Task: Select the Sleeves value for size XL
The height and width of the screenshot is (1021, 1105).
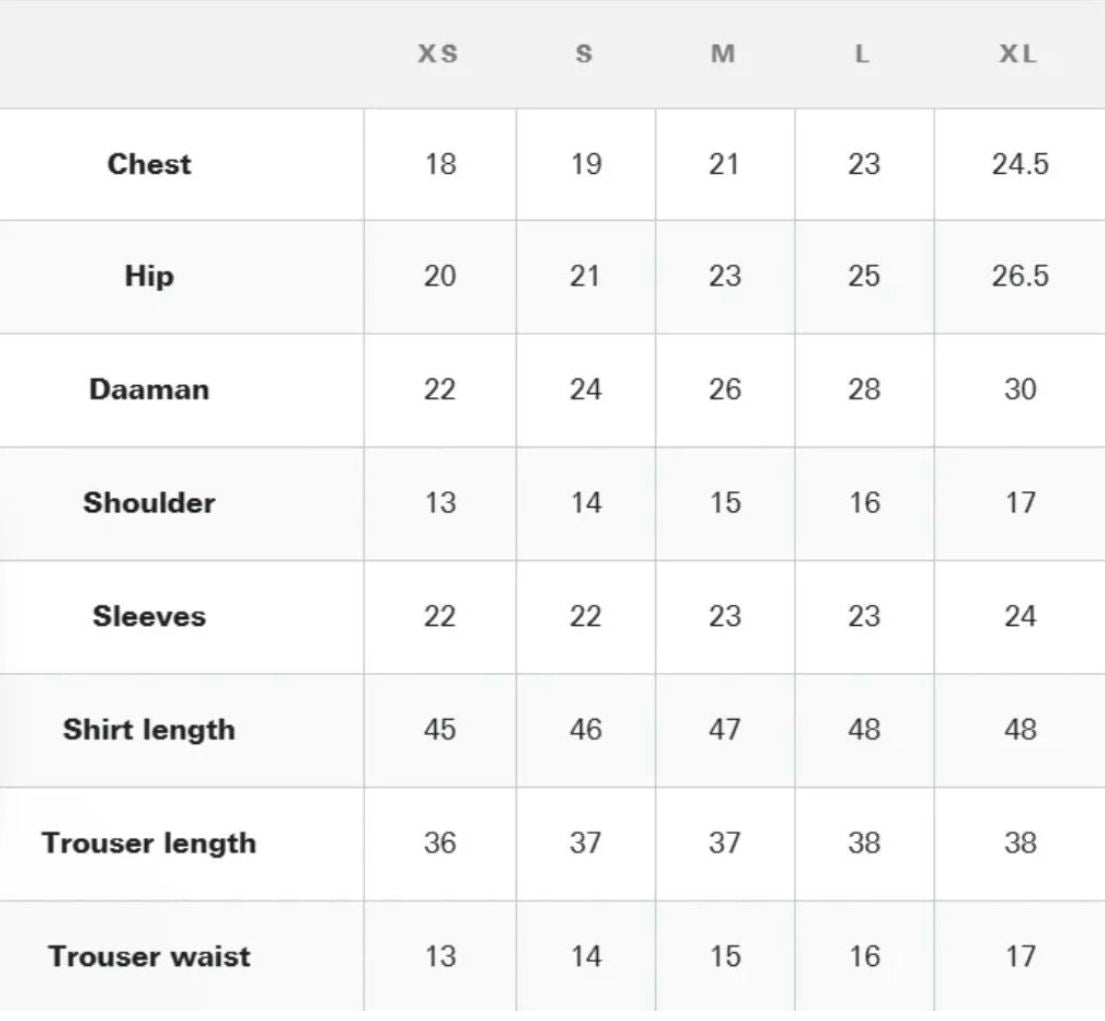Action: (x=1020, y=616)
